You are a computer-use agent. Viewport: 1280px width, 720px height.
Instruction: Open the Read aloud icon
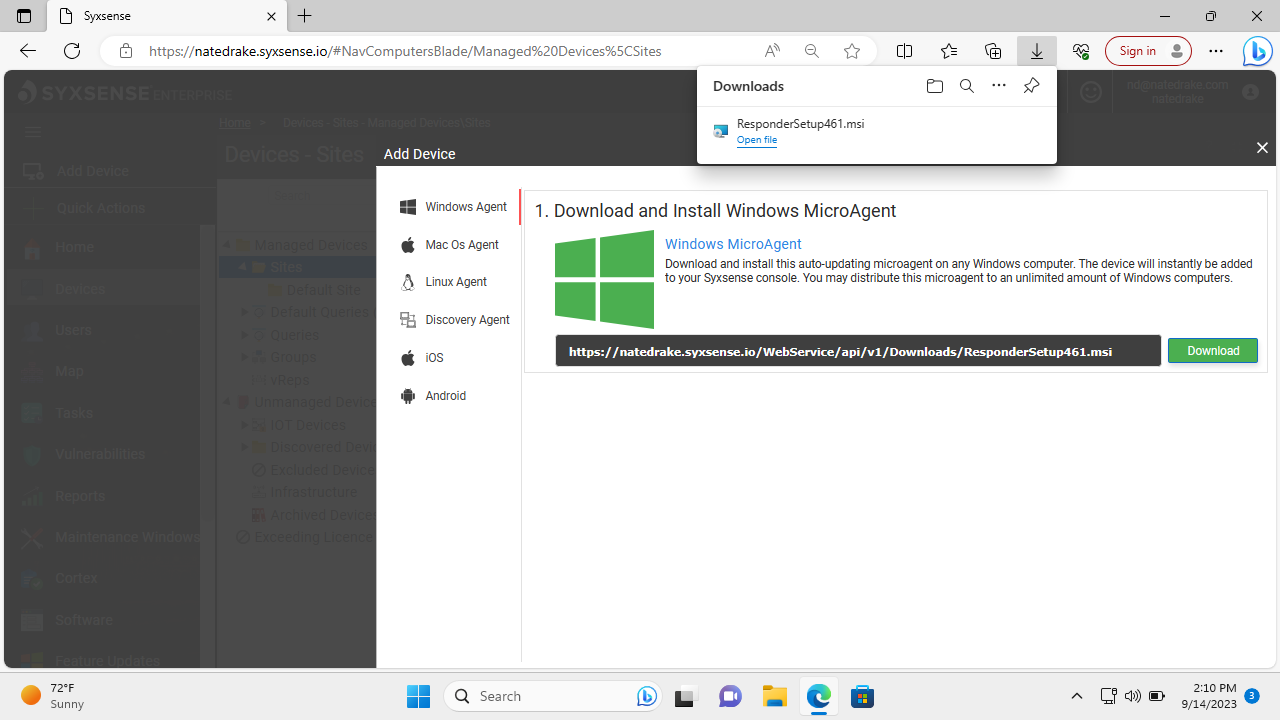[772, 51]
